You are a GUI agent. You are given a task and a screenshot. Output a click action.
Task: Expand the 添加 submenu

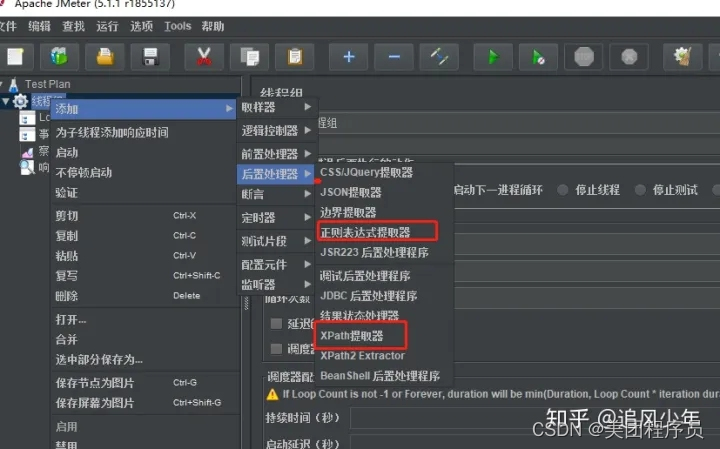tap(143, 109)
